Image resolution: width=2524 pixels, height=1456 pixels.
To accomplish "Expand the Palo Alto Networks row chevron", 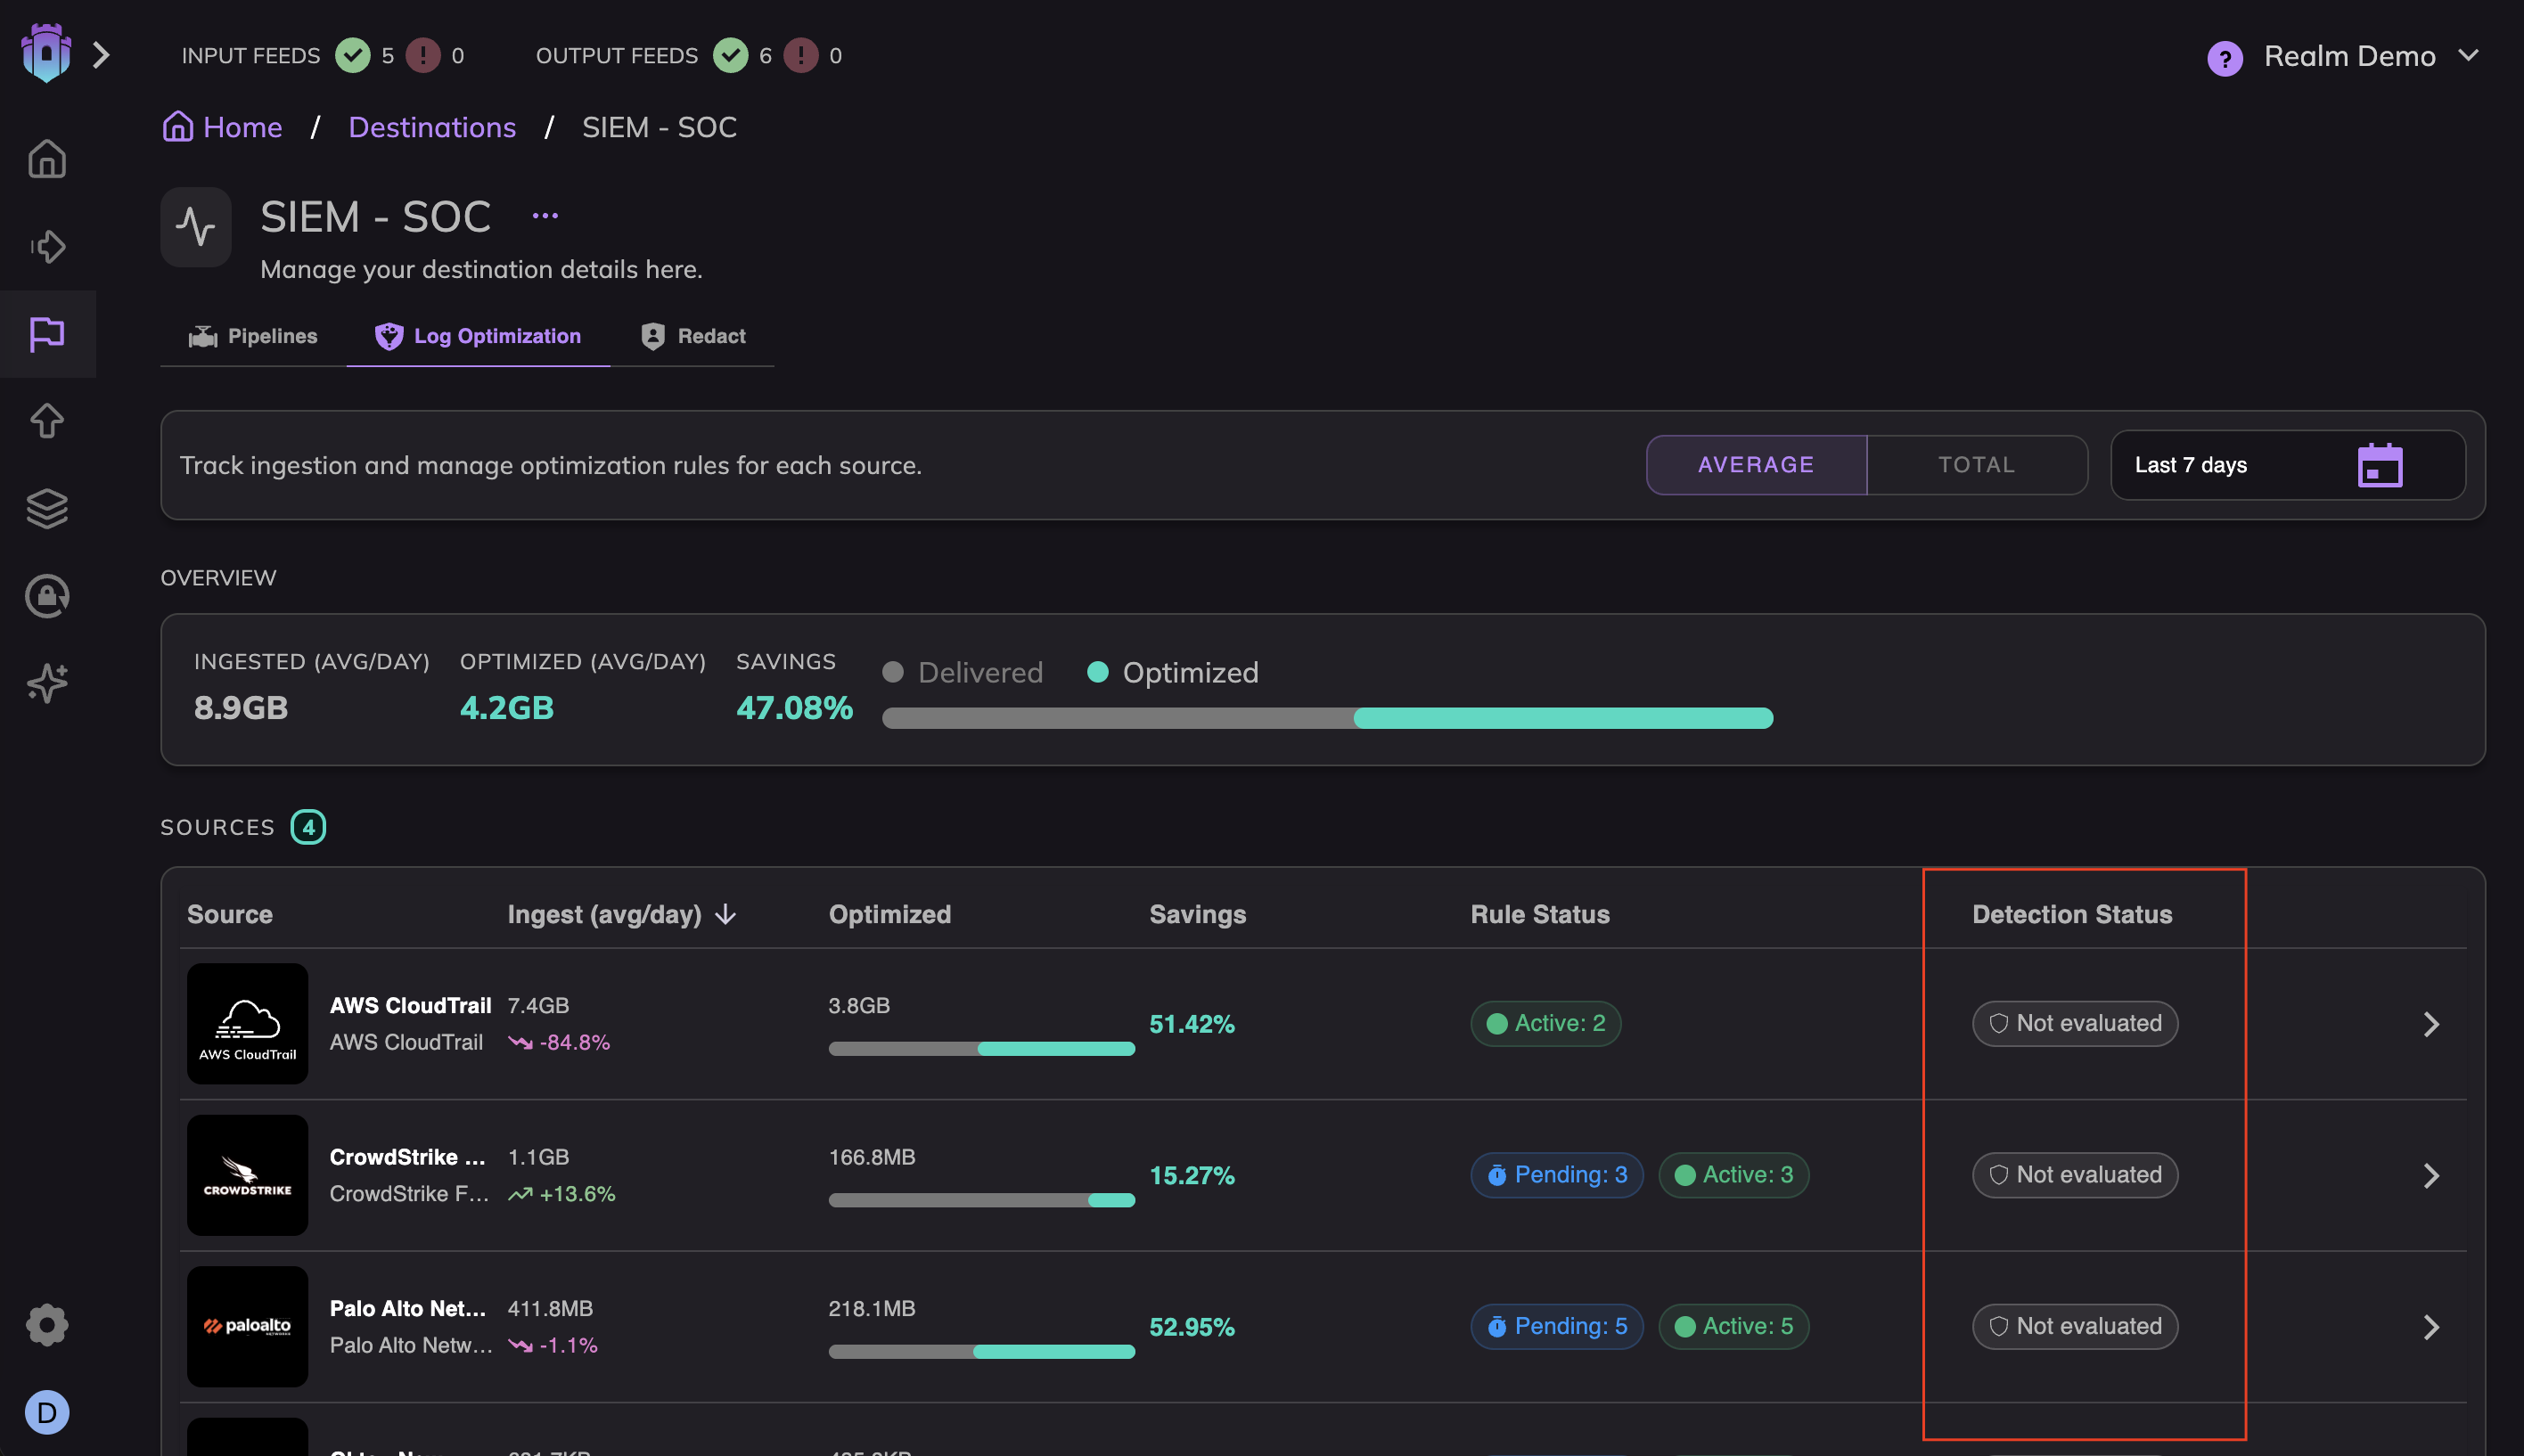I will [x=2431, y=1327].
